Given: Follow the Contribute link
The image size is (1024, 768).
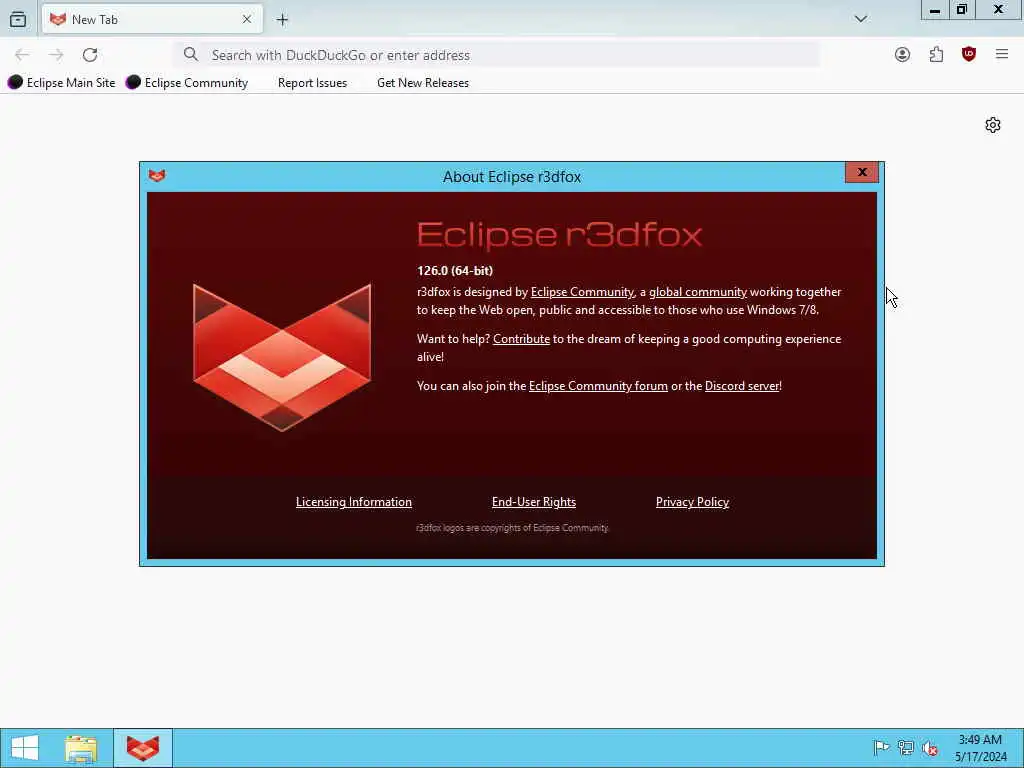Looking at the screenshot, I should pyautogui.click(x=521, y=339).
